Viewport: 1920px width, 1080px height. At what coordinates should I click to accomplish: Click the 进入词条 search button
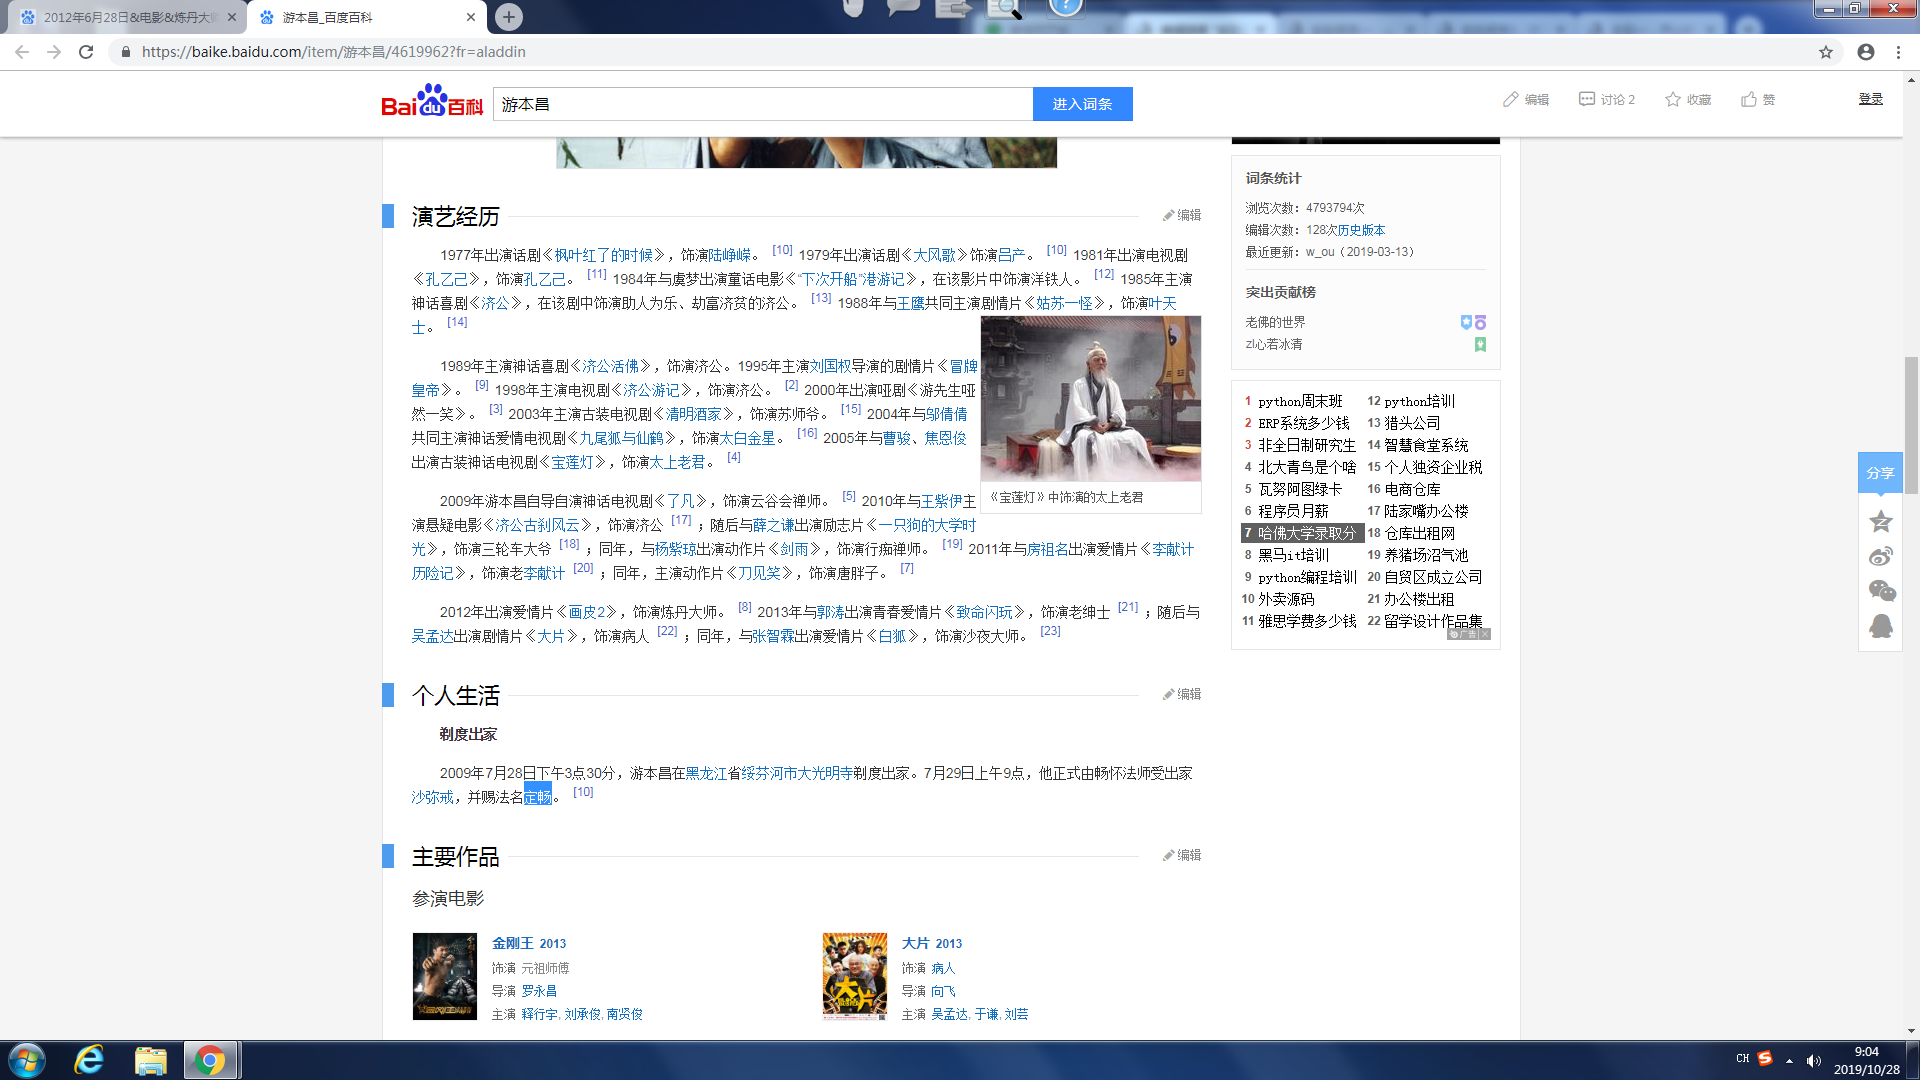click(1082, 104)
